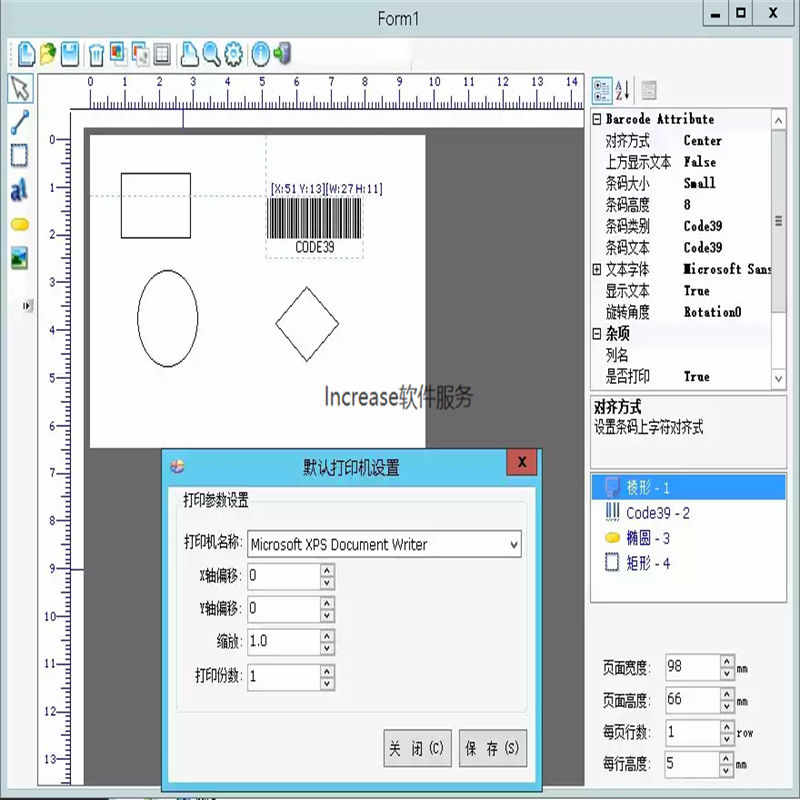The width and height of the screenshot is (800, 800).
Task: Select the yellow Ellipse tool
Action: pyautogui.click(x=20, y=224)
